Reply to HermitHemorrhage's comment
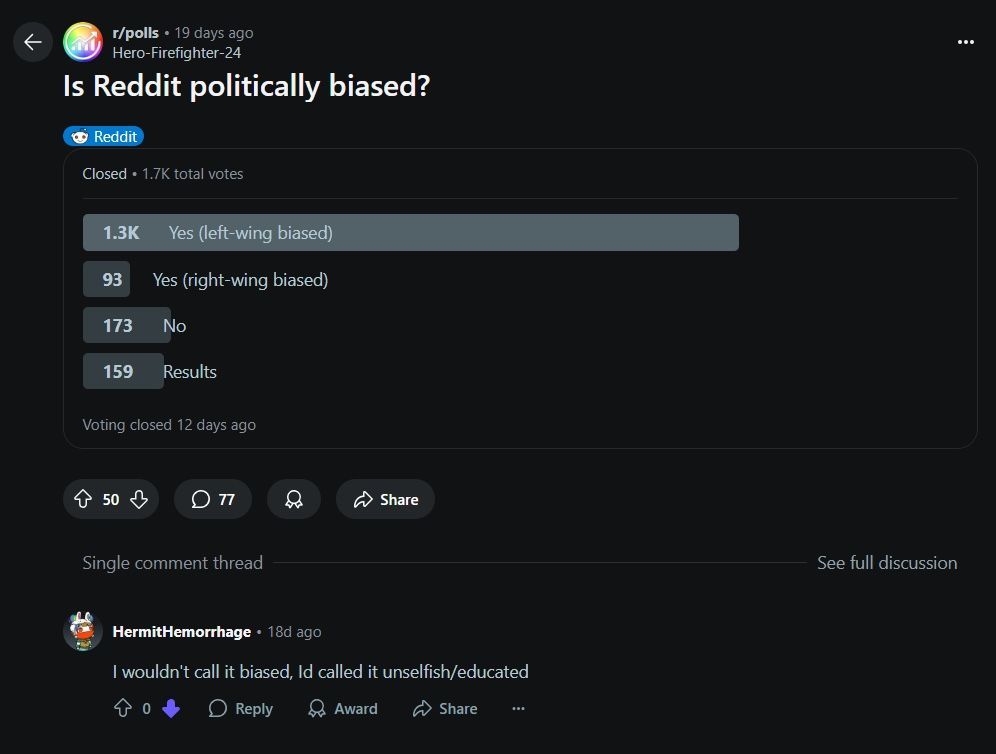 click(x=241, y=708)
